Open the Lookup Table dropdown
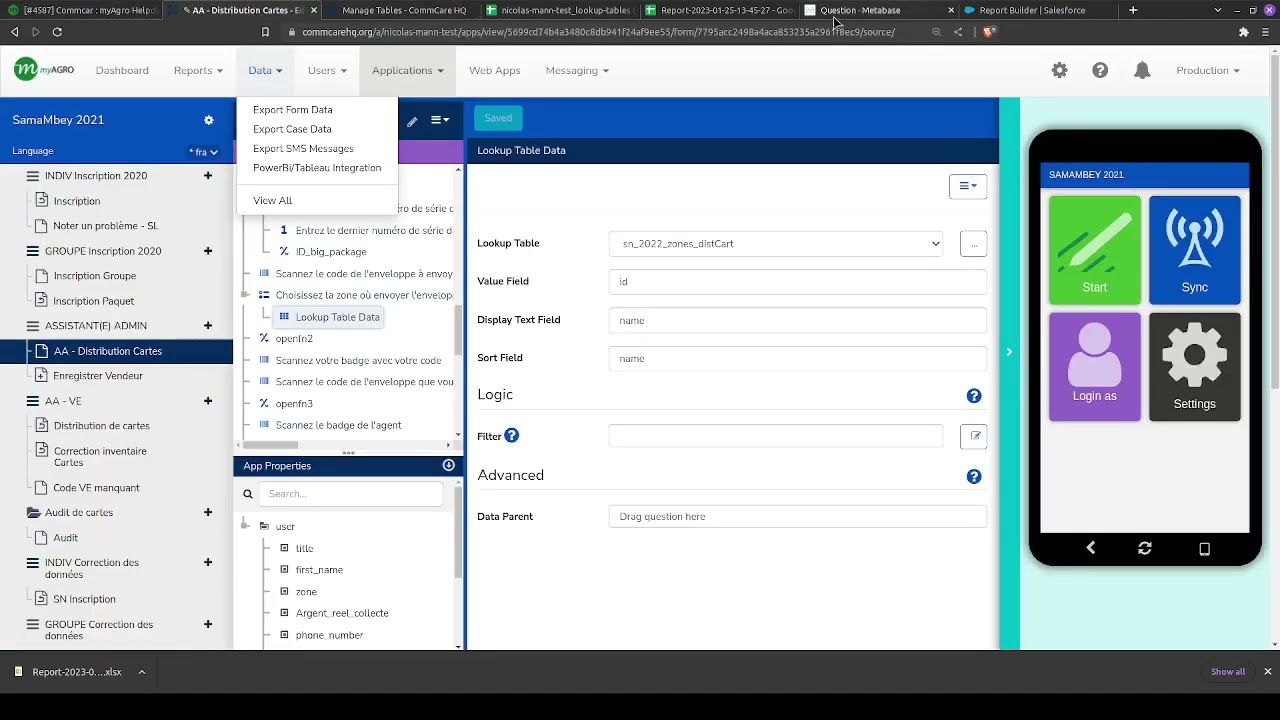 776,244
